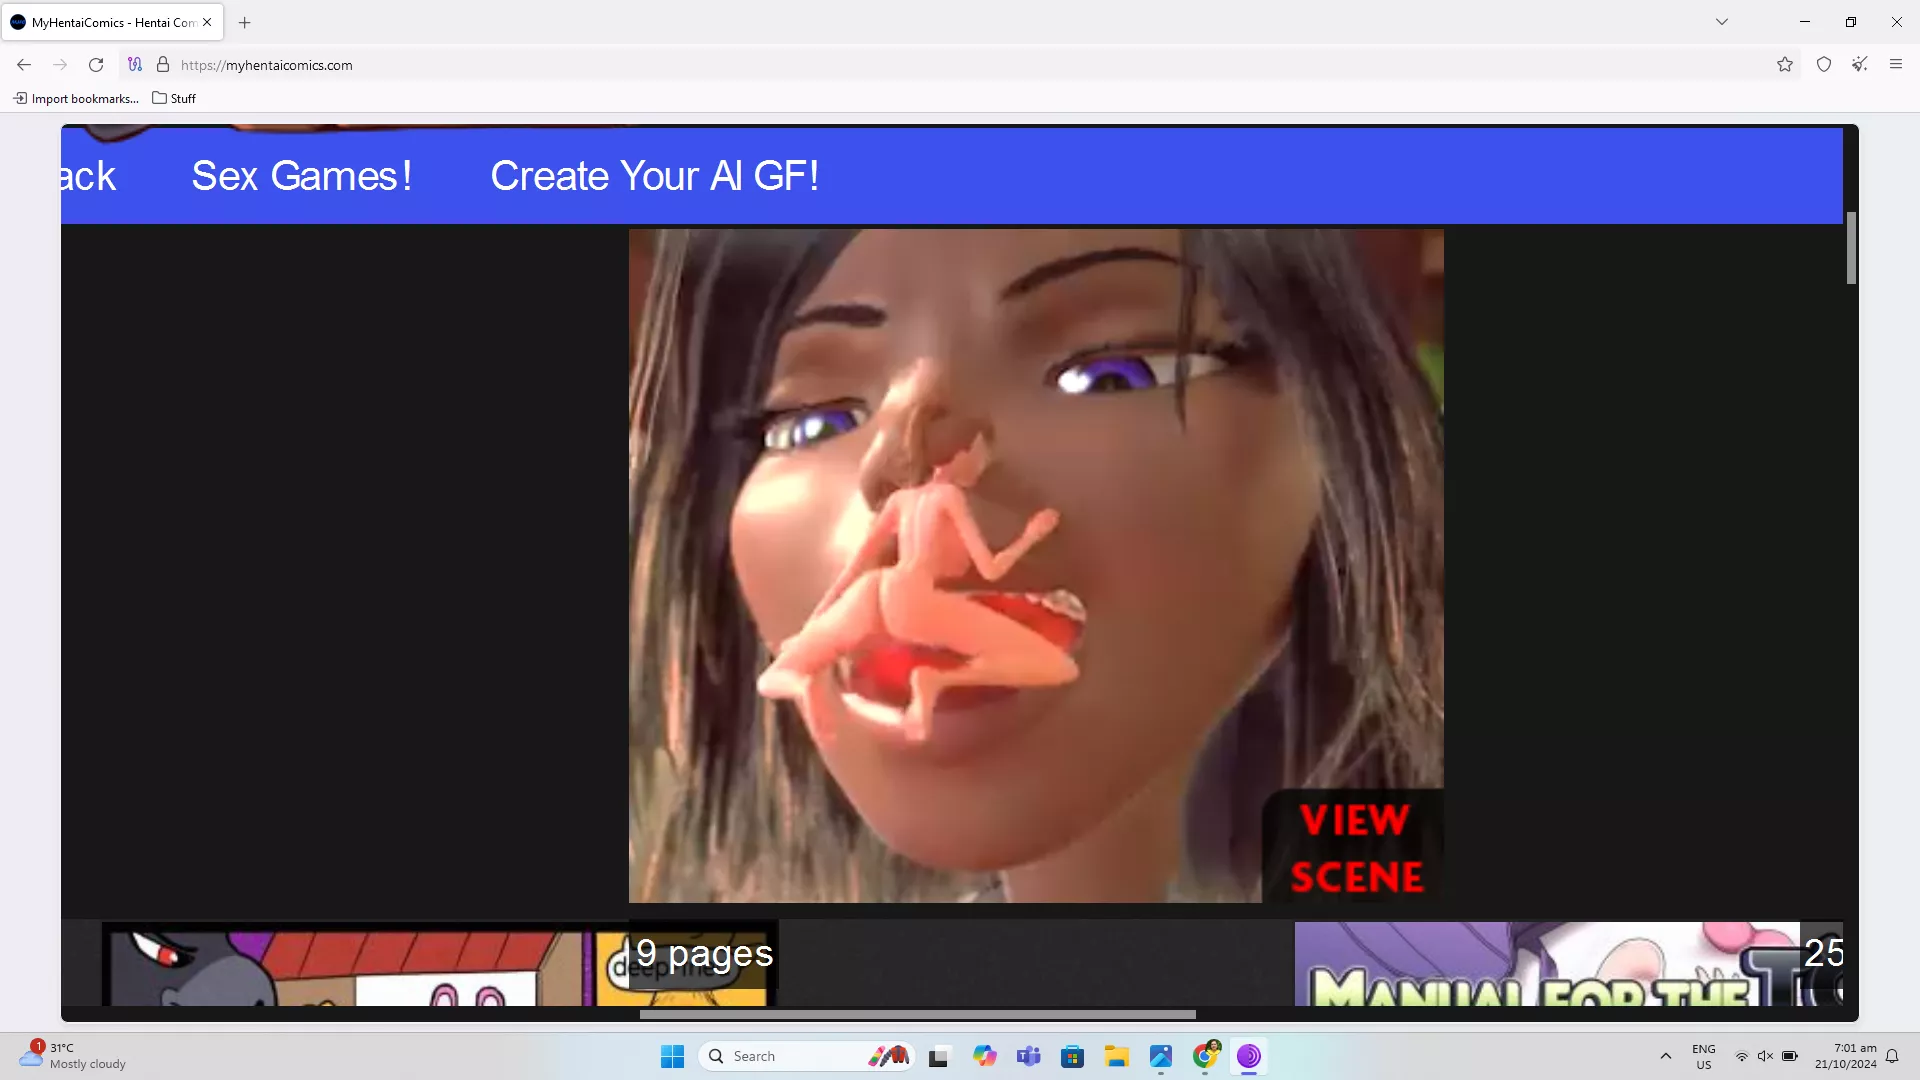Screen dimensions: 1920x1080
Task: Open the shield icon in the toolbar
Action: [x=1824, y=65]
